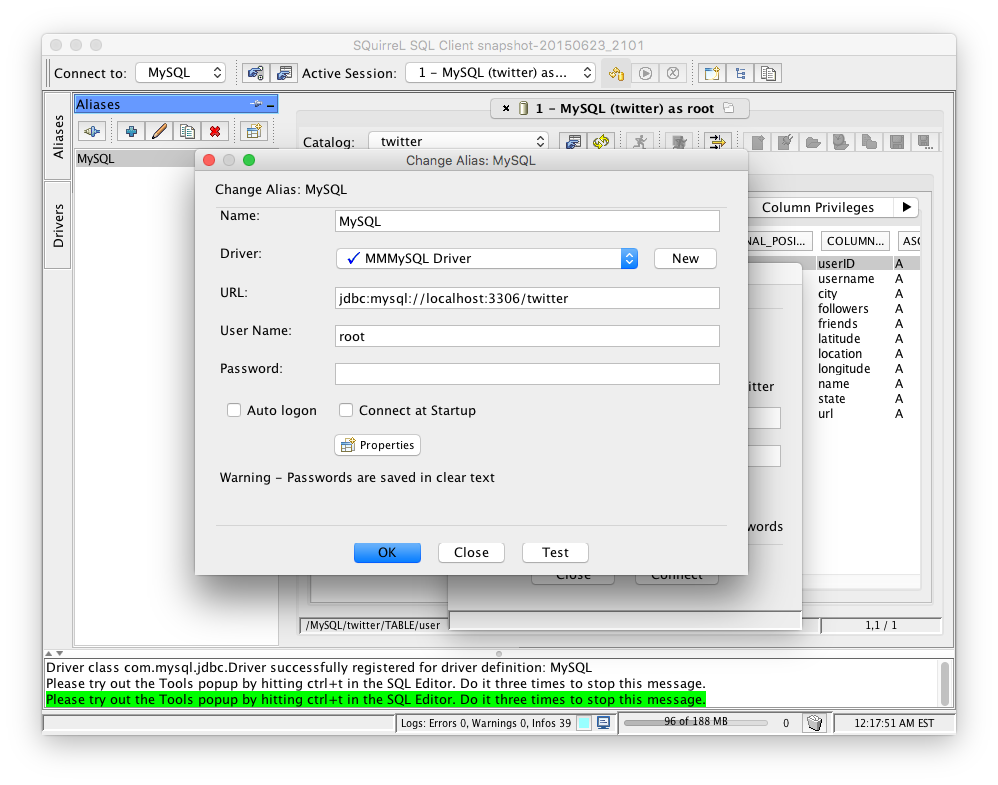998x785 pixels.
Task: Switch to the Drivers side tab
Action: pyautogui.click(x=58, y=225)
